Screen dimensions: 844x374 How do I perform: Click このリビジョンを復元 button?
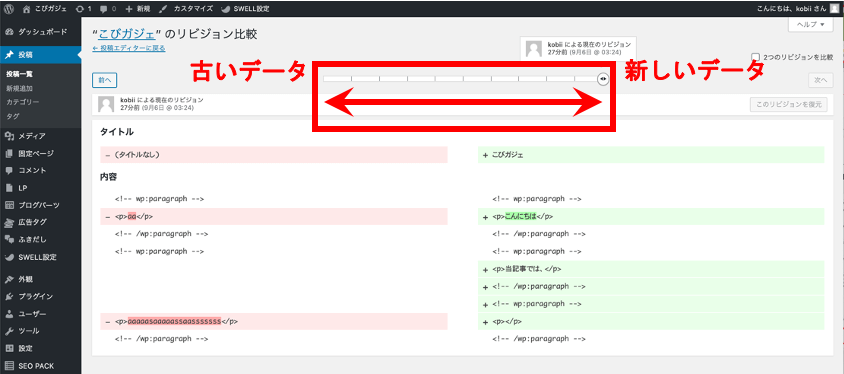pyautogui.click(x=788, y=104)
